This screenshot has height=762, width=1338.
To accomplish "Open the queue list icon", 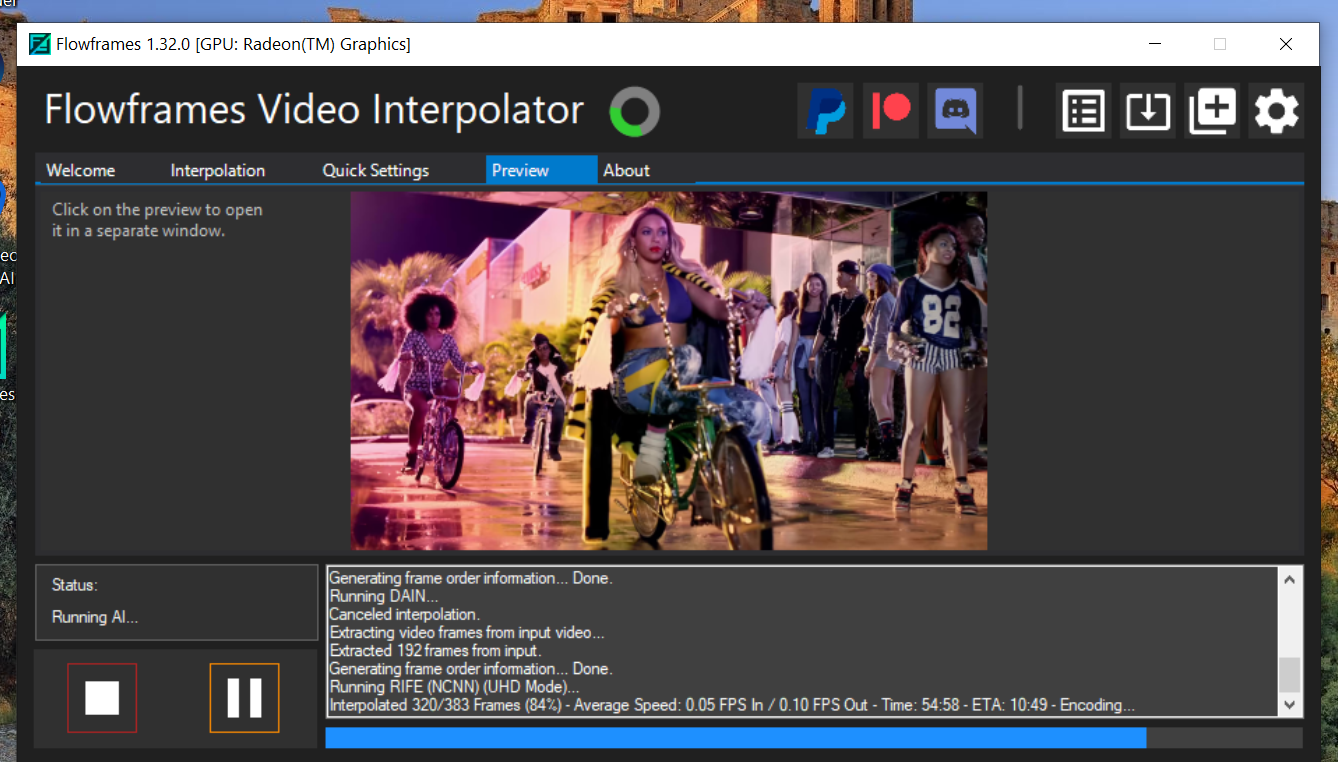I will click(1083, 111).
